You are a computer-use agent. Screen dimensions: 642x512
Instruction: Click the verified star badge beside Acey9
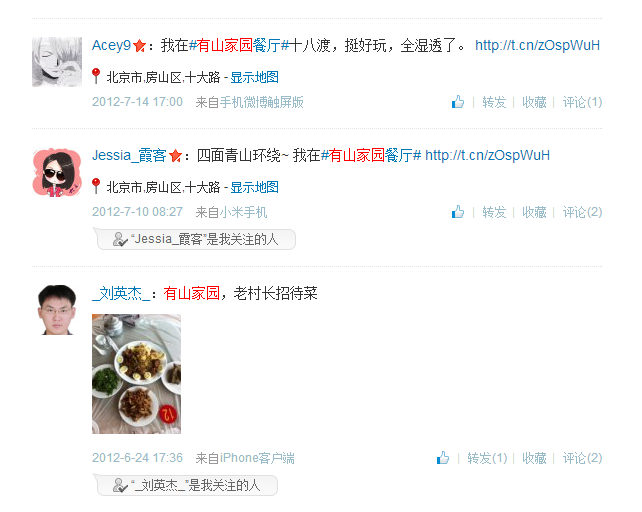click(x=139, y=45)
